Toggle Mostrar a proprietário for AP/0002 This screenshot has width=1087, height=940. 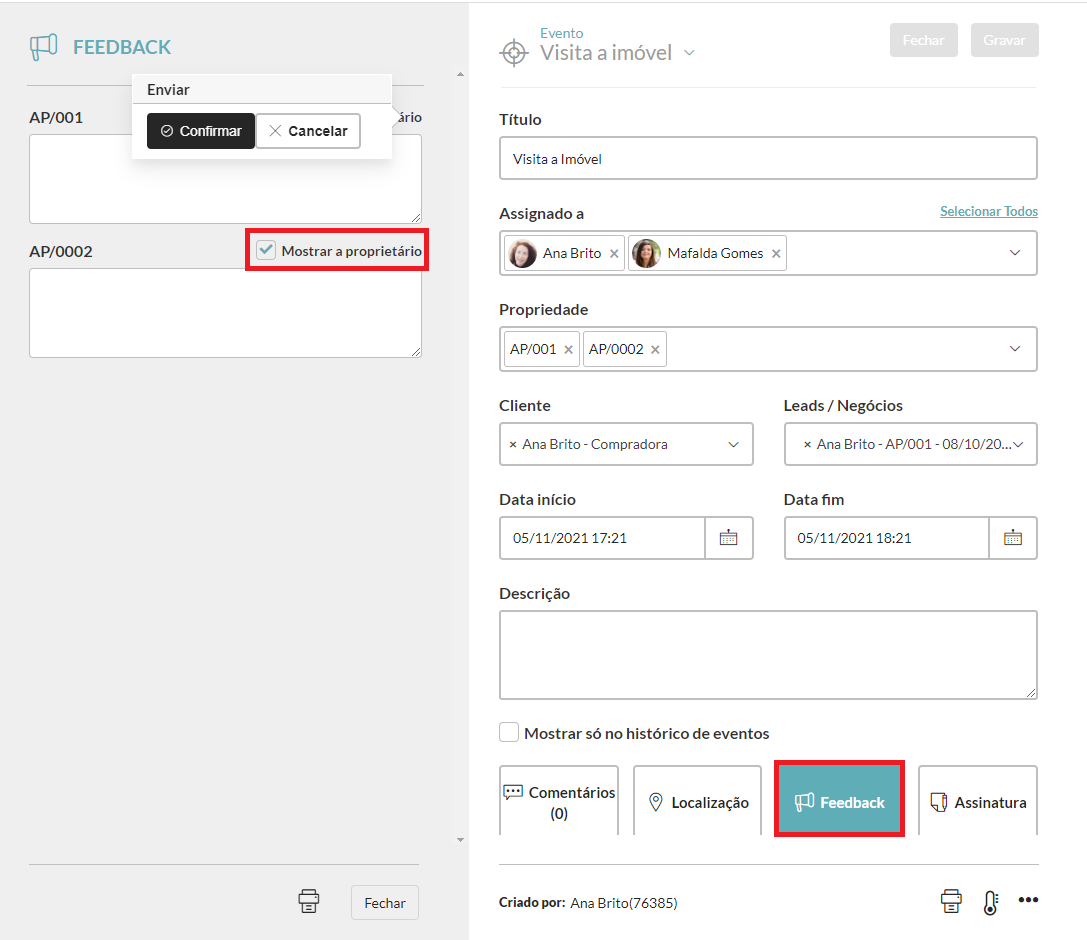(266, 250)
